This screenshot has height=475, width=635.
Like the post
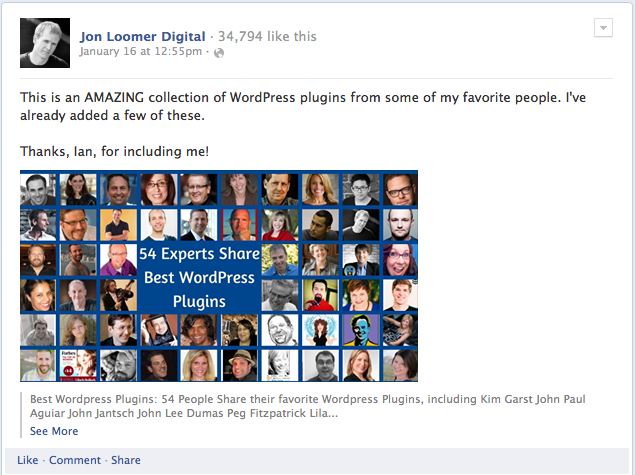pyautogui.click(x=28, y=460)
